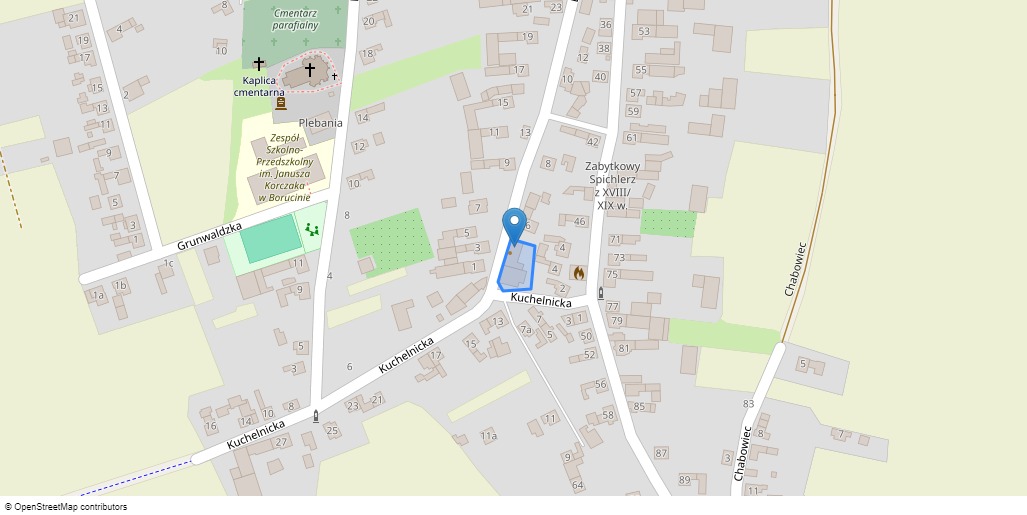This screenshot has width=1027, height=515.
Task: Click the playground icon near Grunwaldzka
Action: (x=312, y=229)
